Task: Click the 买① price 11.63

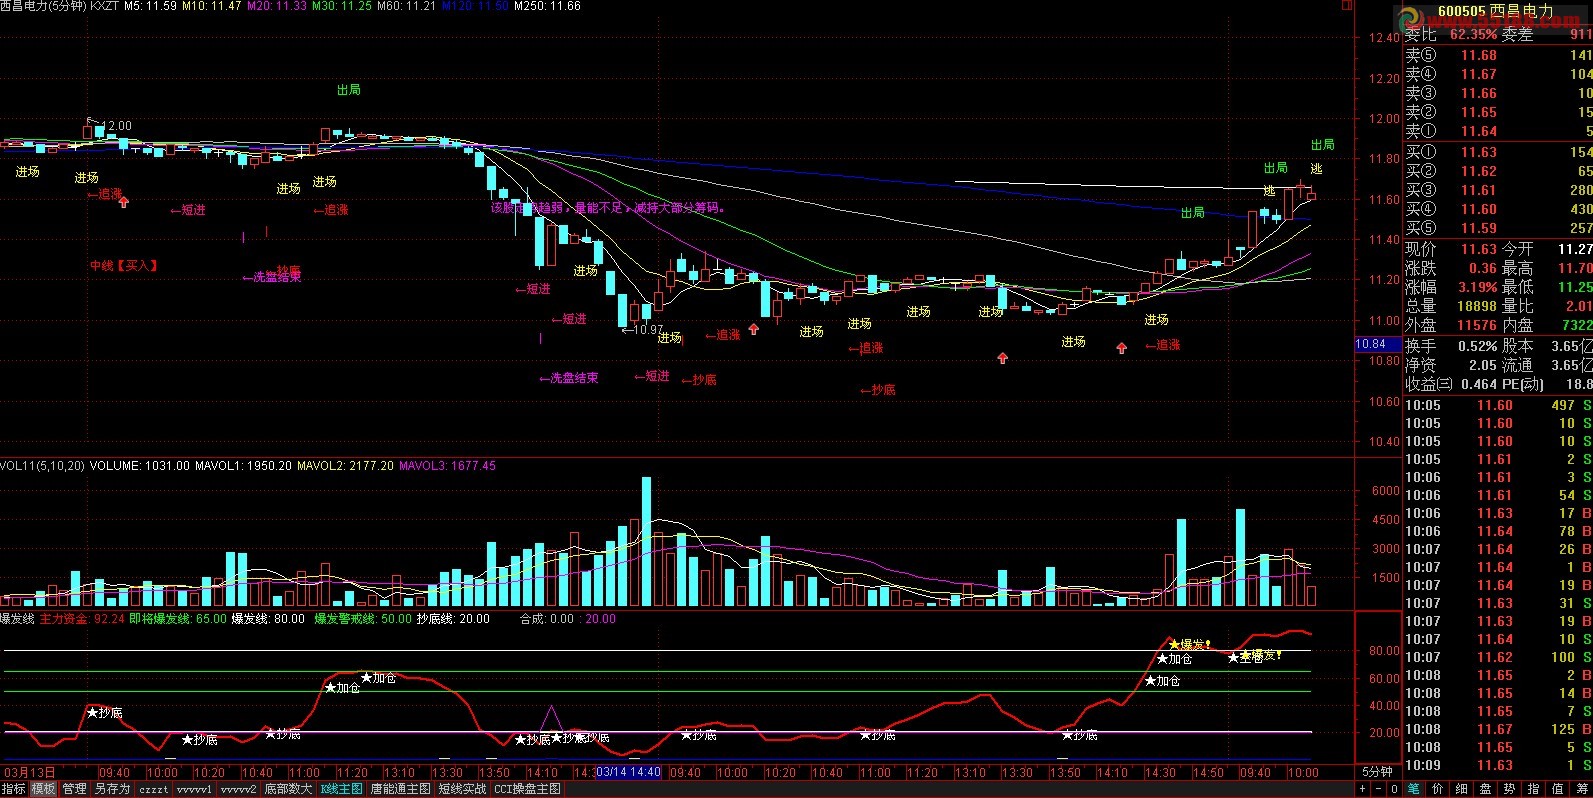Action: click(1479, 152)
